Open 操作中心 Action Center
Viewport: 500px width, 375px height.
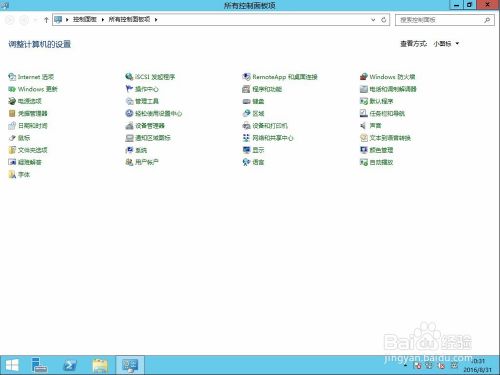pos(142,89)
